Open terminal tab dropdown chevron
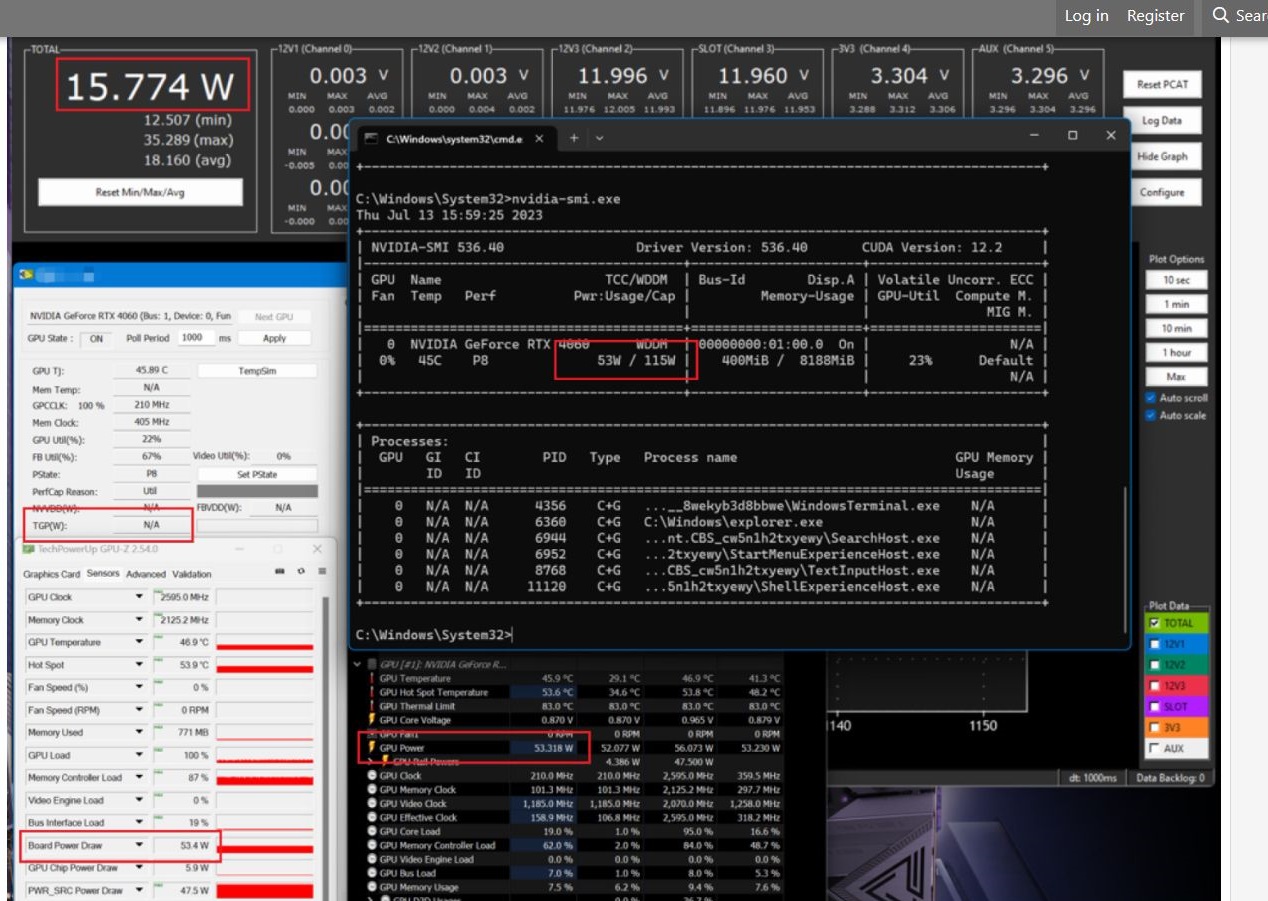The image size is (1268, 901). [x=599, y=138]
